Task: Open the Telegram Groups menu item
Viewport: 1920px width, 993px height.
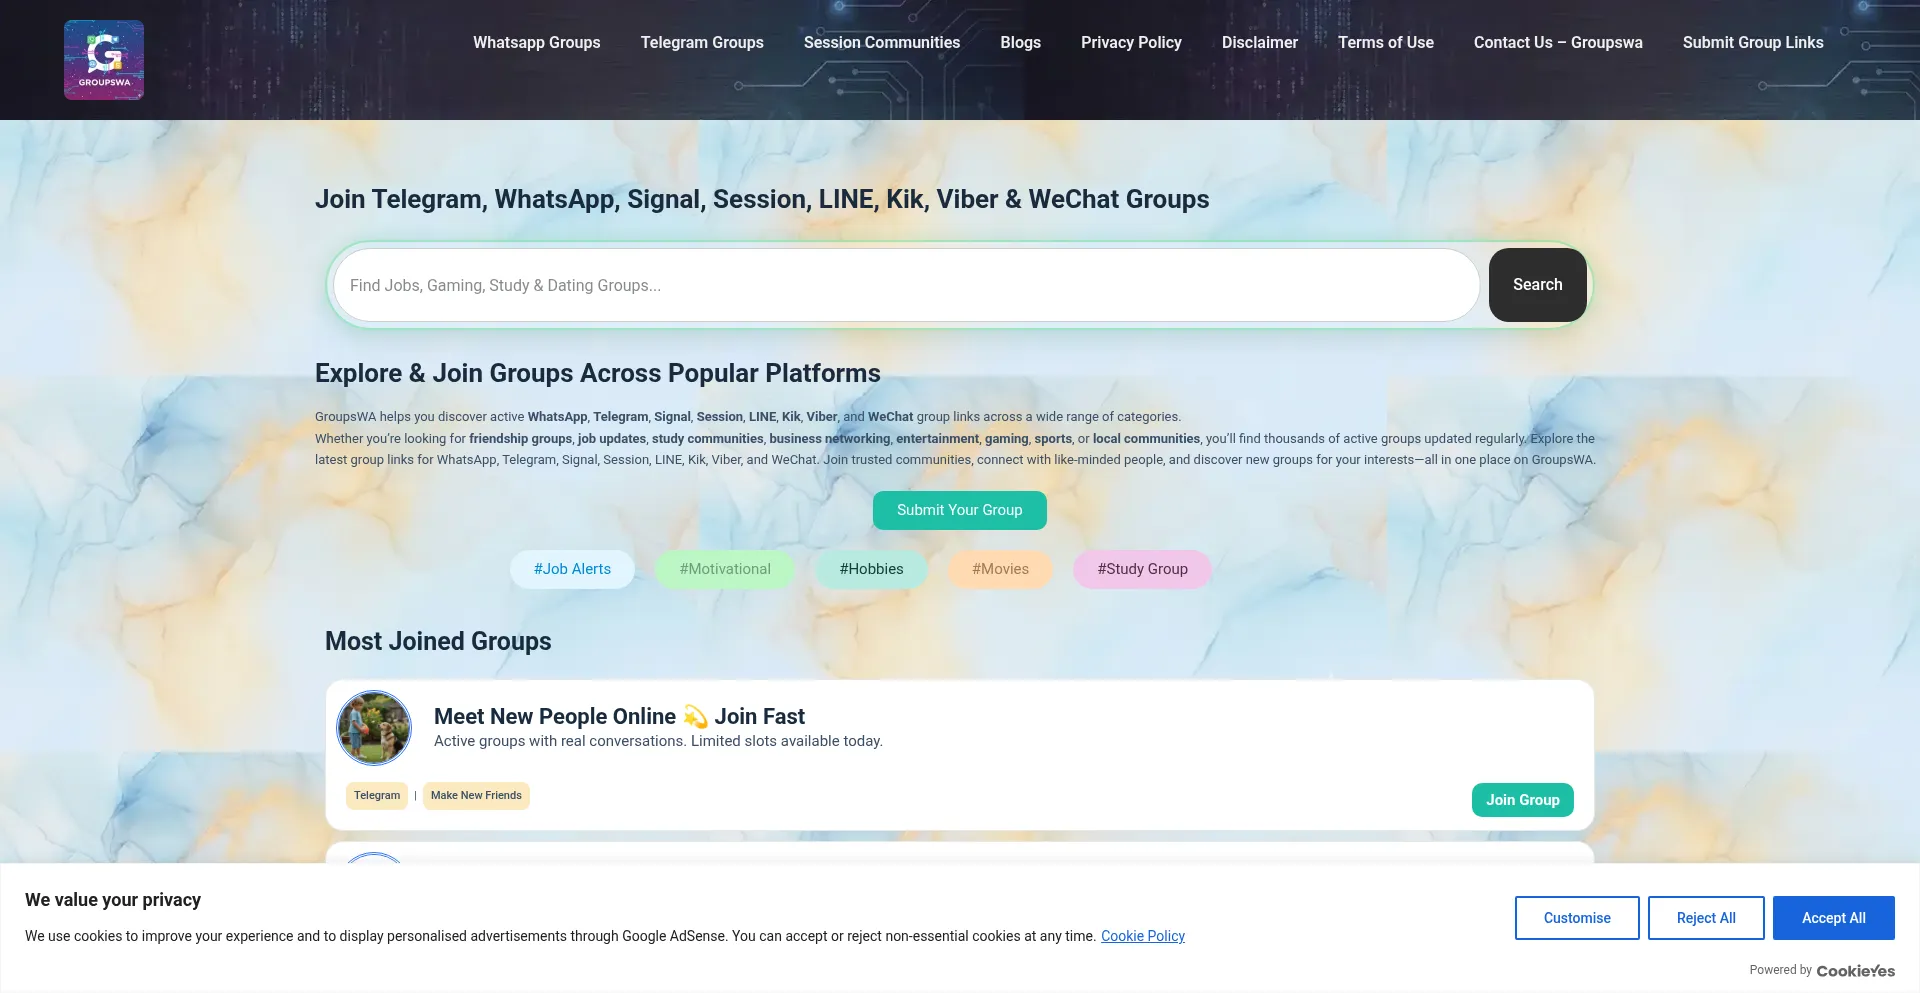Action: 702,42
